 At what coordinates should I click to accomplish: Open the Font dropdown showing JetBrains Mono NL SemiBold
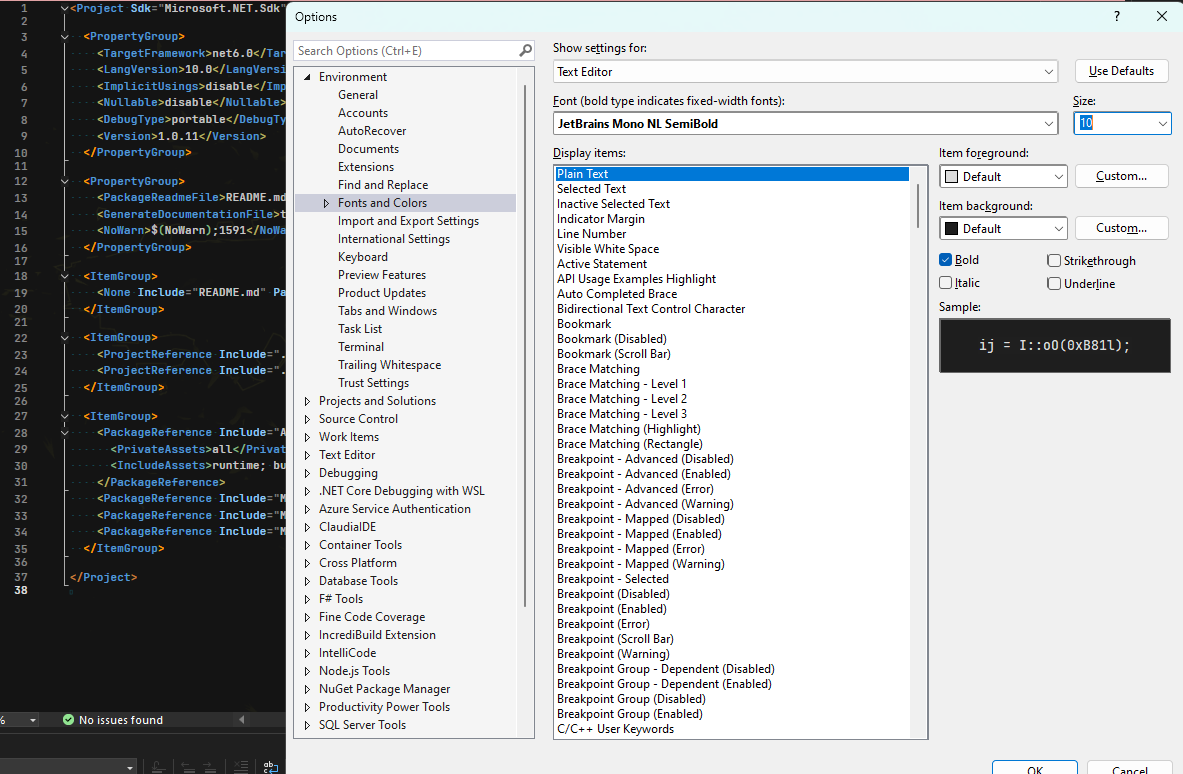pos(1048,124)
